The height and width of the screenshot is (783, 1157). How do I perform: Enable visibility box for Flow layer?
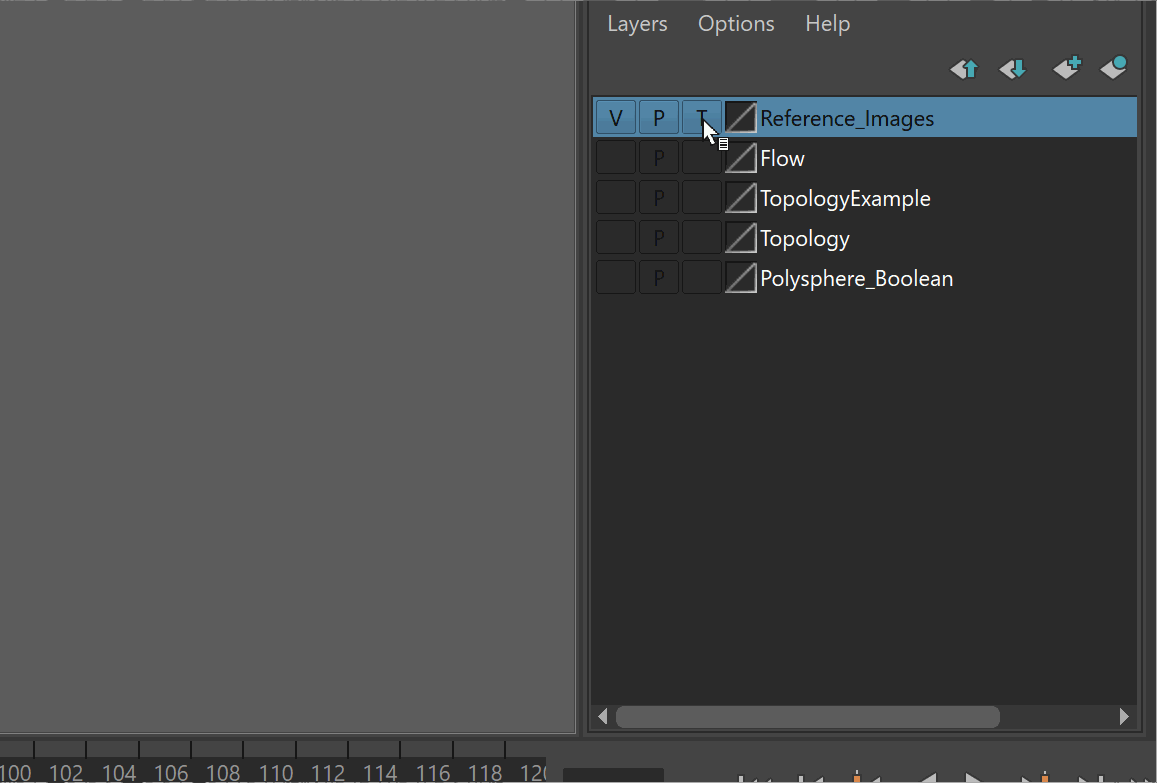click(616, 158)
